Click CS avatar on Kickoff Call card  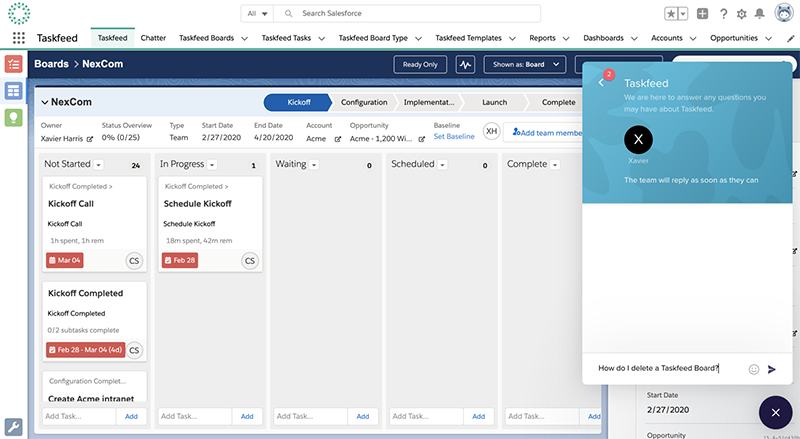pos(134,261)
